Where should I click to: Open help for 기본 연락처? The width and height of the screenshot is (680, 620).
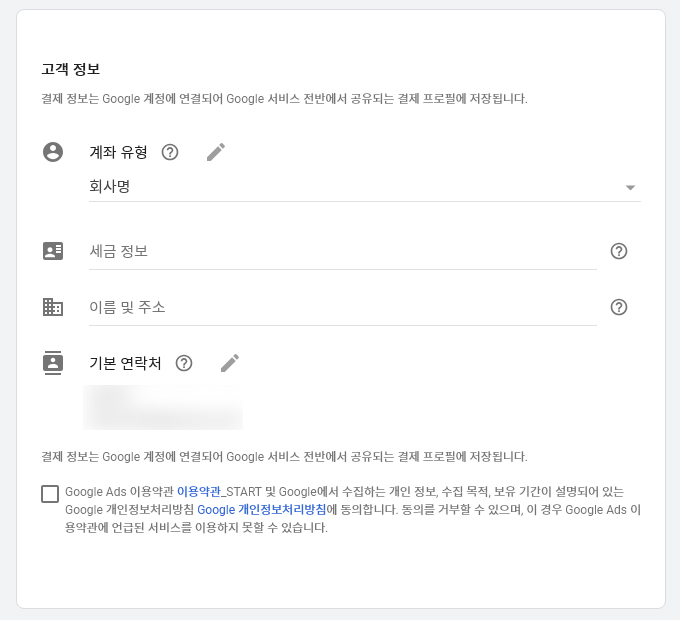click(x=184, y=363)
